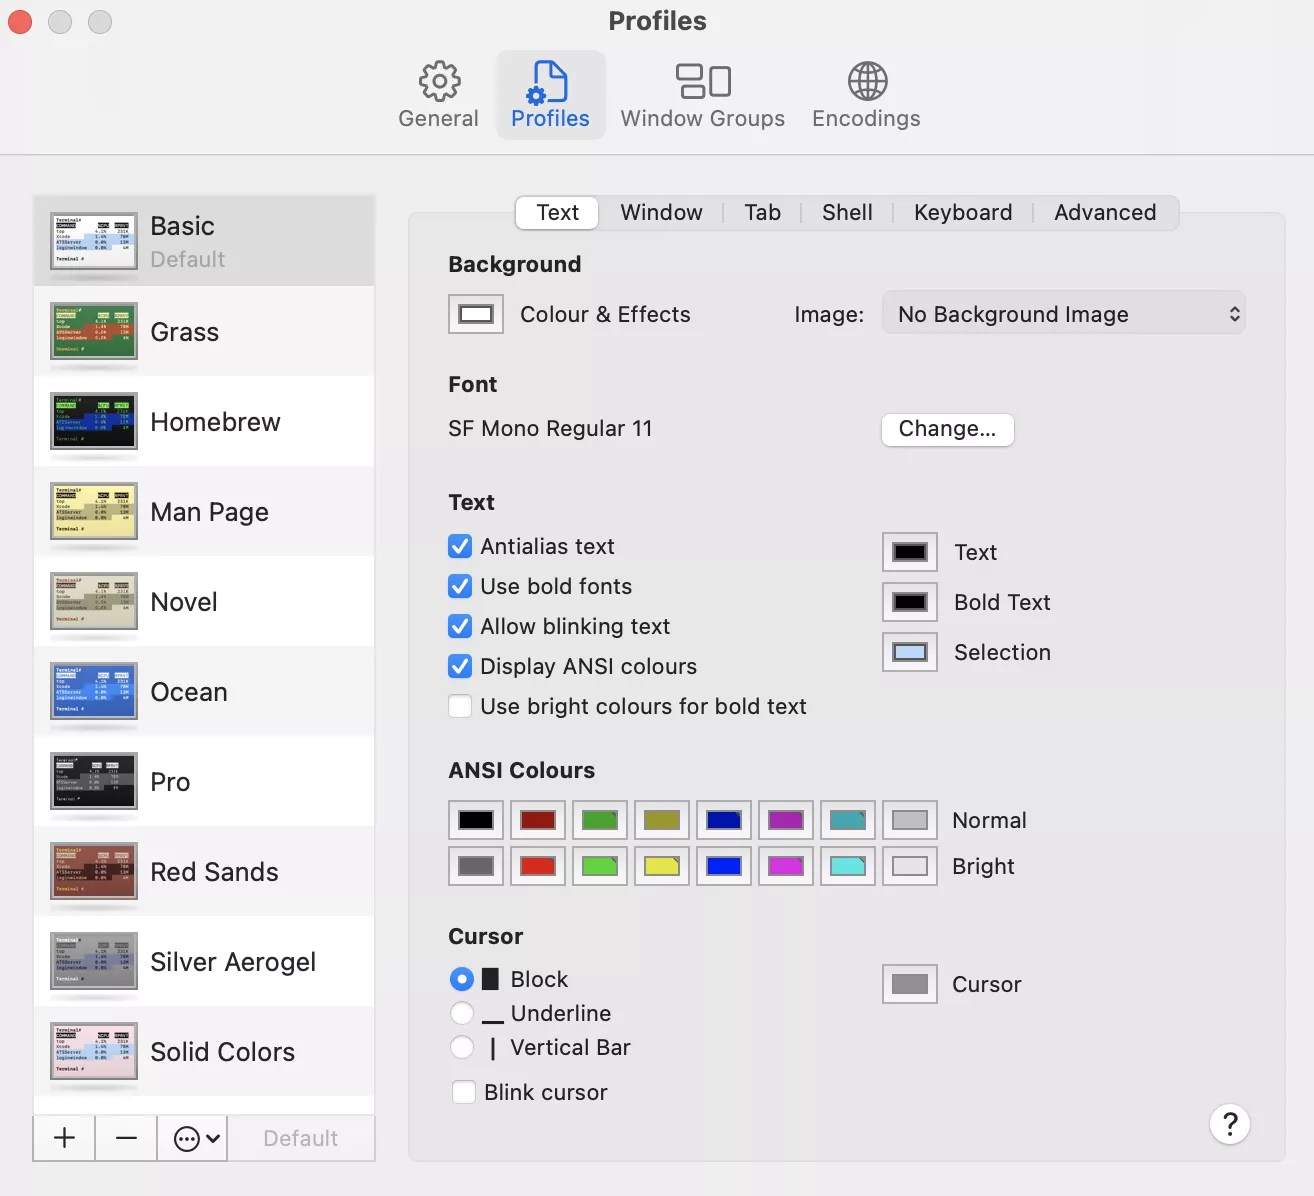Open the General settings gear icon

tap(438, 82)
